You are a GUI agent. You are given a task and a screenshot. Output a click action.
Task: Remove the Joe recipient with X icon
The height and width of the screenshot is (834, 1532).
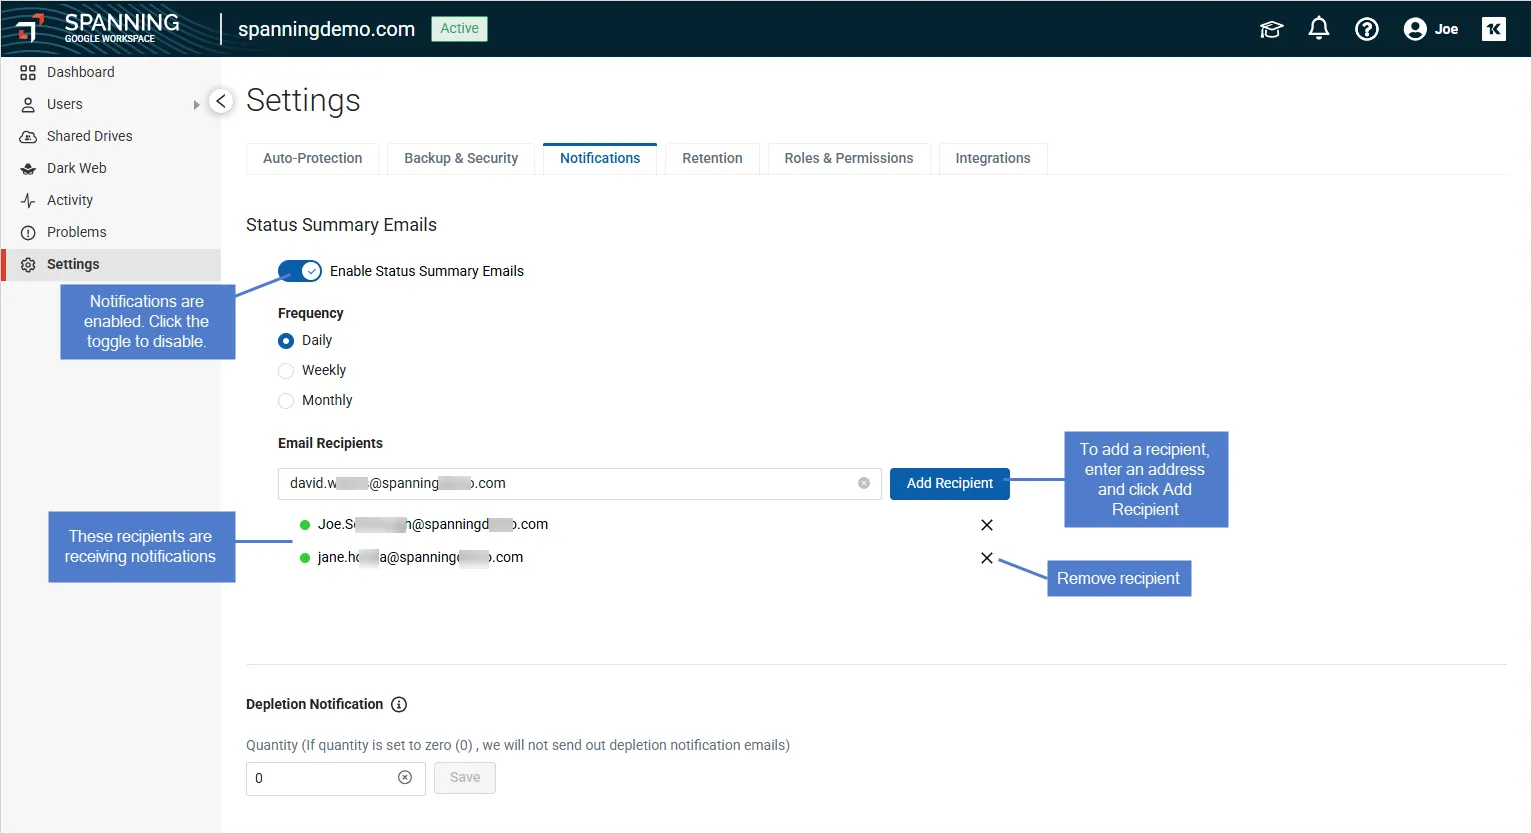(986, 525)
